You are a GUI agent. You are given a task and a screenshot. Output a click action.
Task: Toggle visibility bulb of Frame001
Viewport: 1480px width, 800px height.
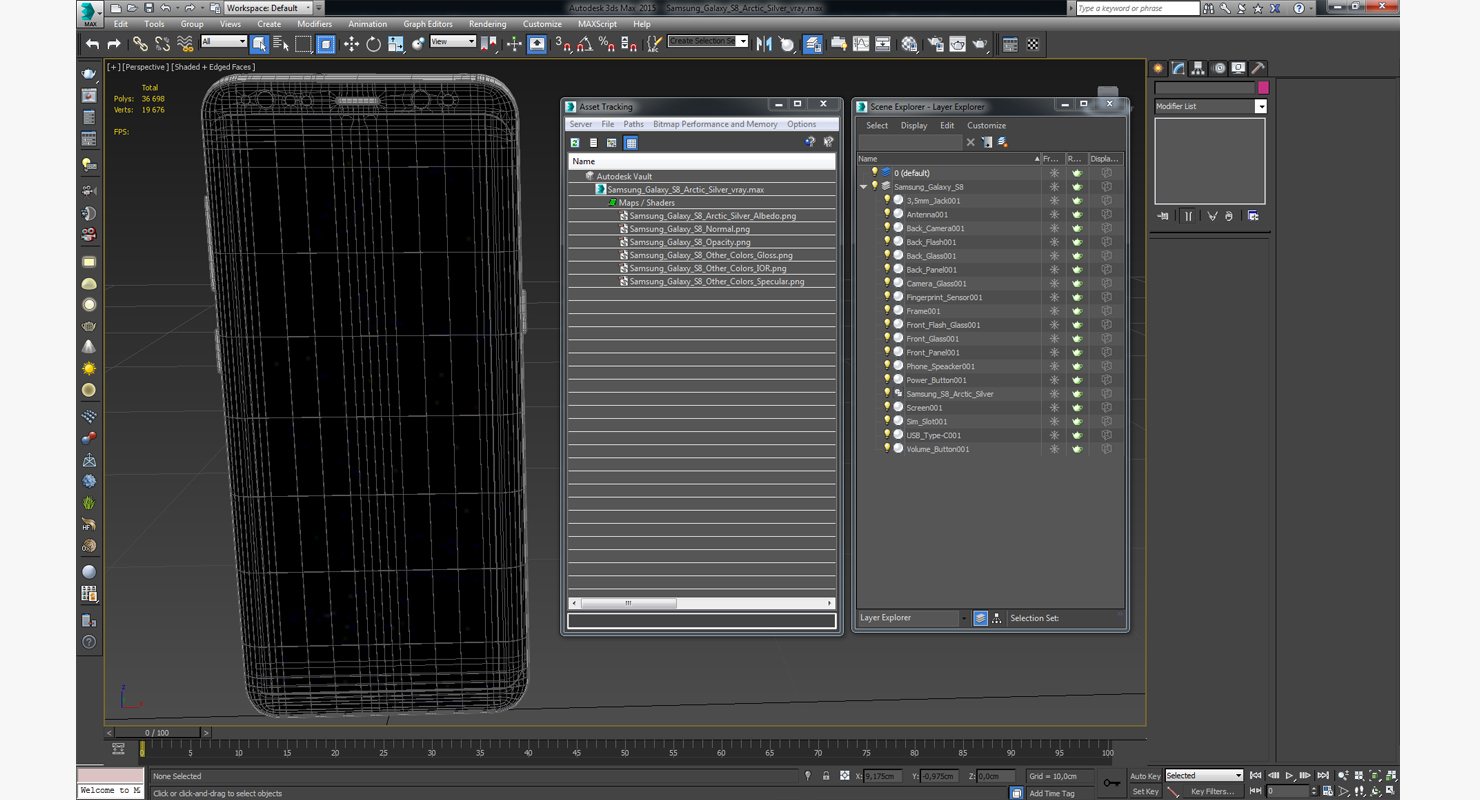pyautogui.click(x=886, y=311)
